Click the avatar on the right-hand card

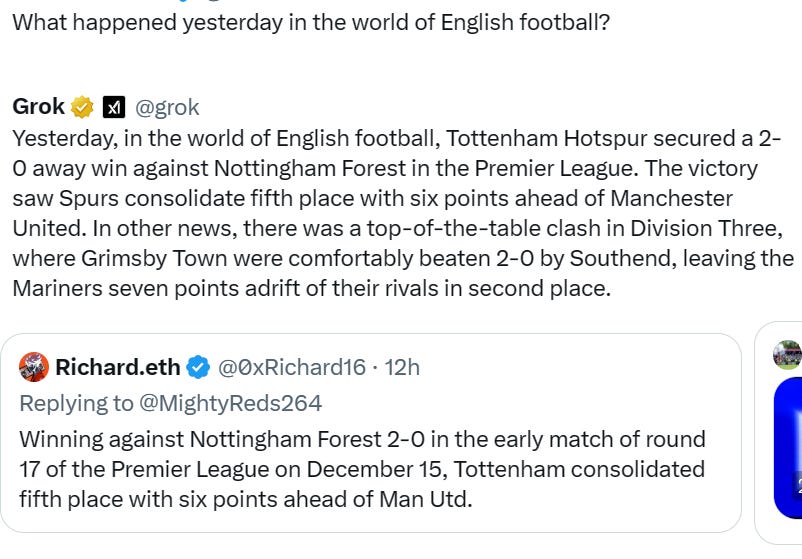tap(787, 354)
